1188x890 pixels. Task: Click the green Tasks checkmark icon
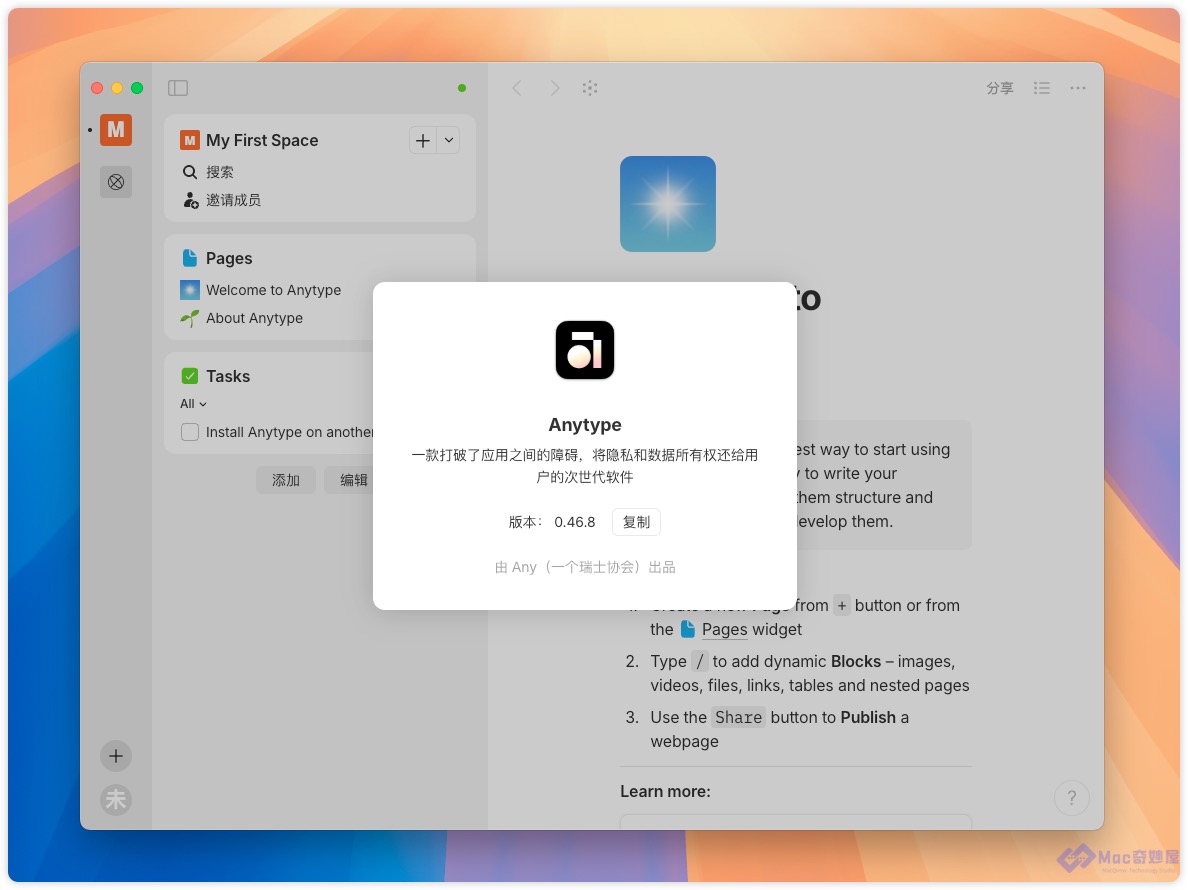(190, 376)
